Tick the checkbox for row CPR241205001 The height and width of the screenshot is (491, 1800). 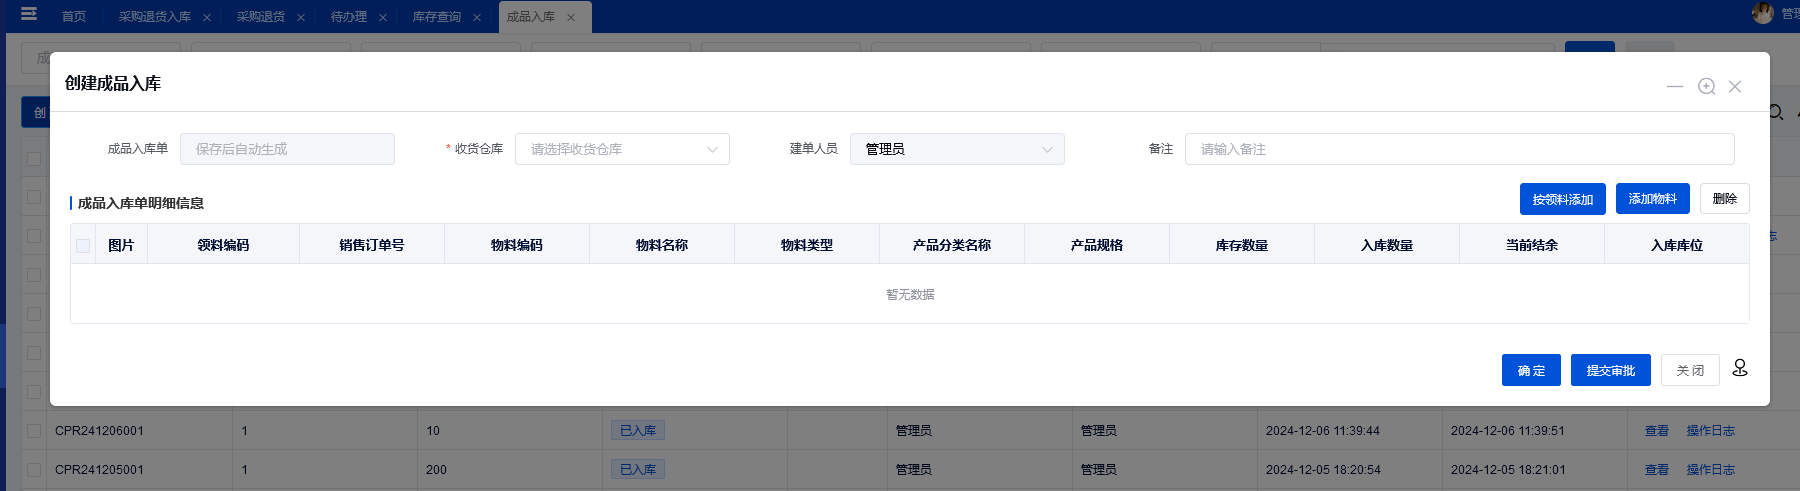tap(34, 470)
